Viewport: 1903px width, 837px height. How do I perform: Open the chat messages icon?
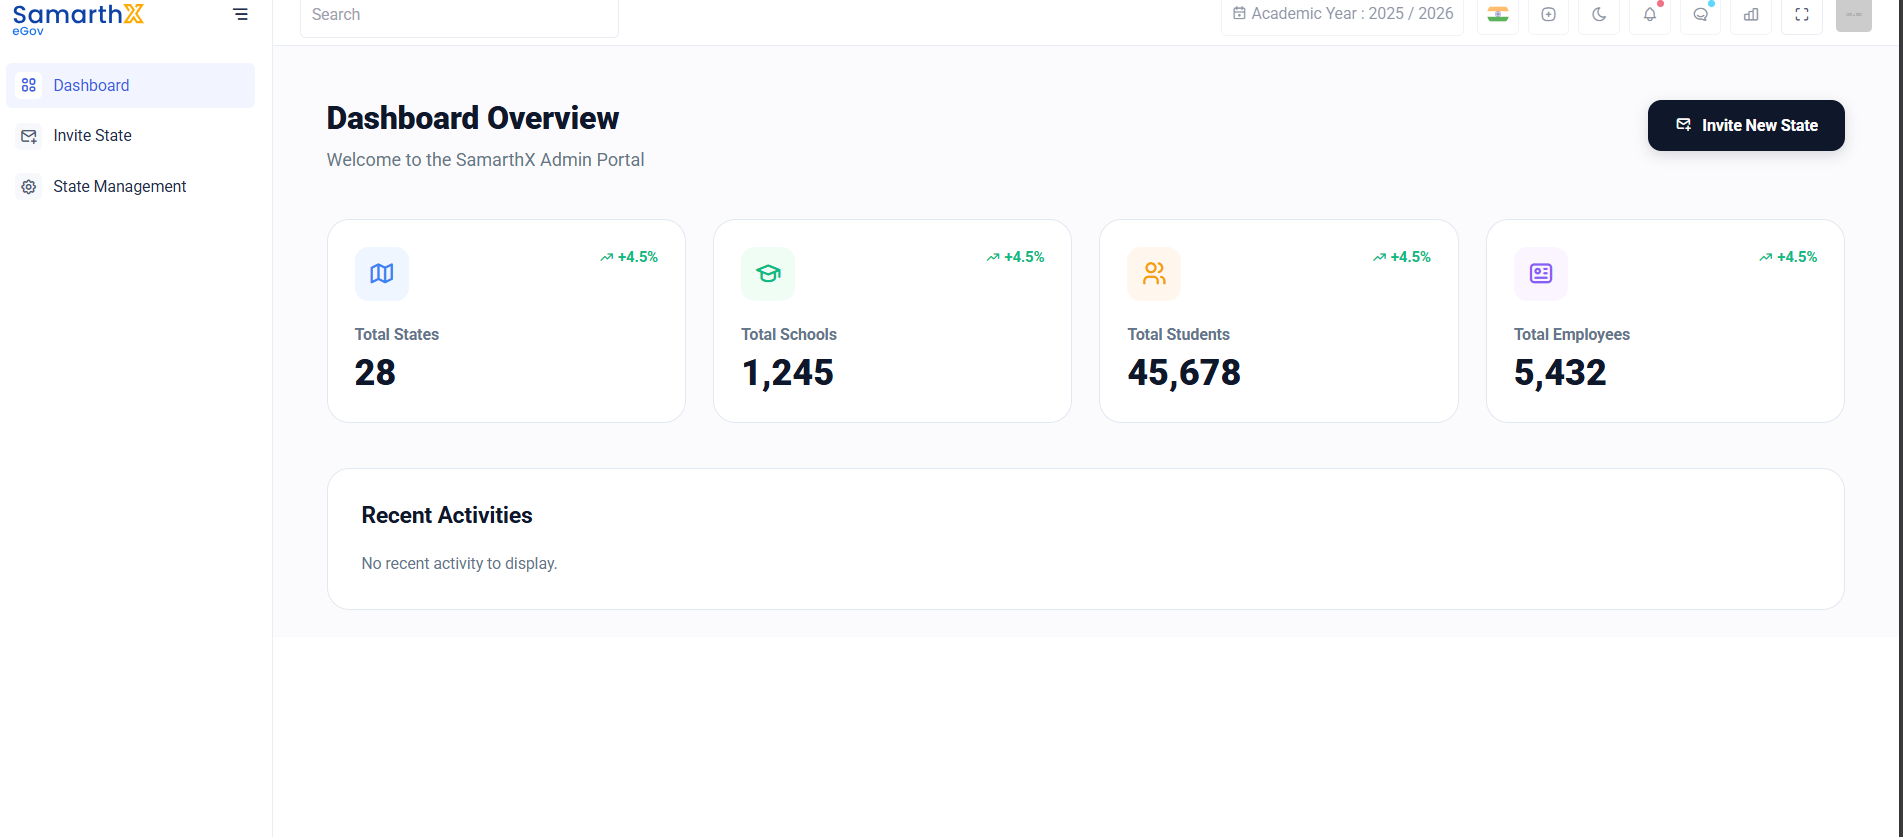point(1700,14)
